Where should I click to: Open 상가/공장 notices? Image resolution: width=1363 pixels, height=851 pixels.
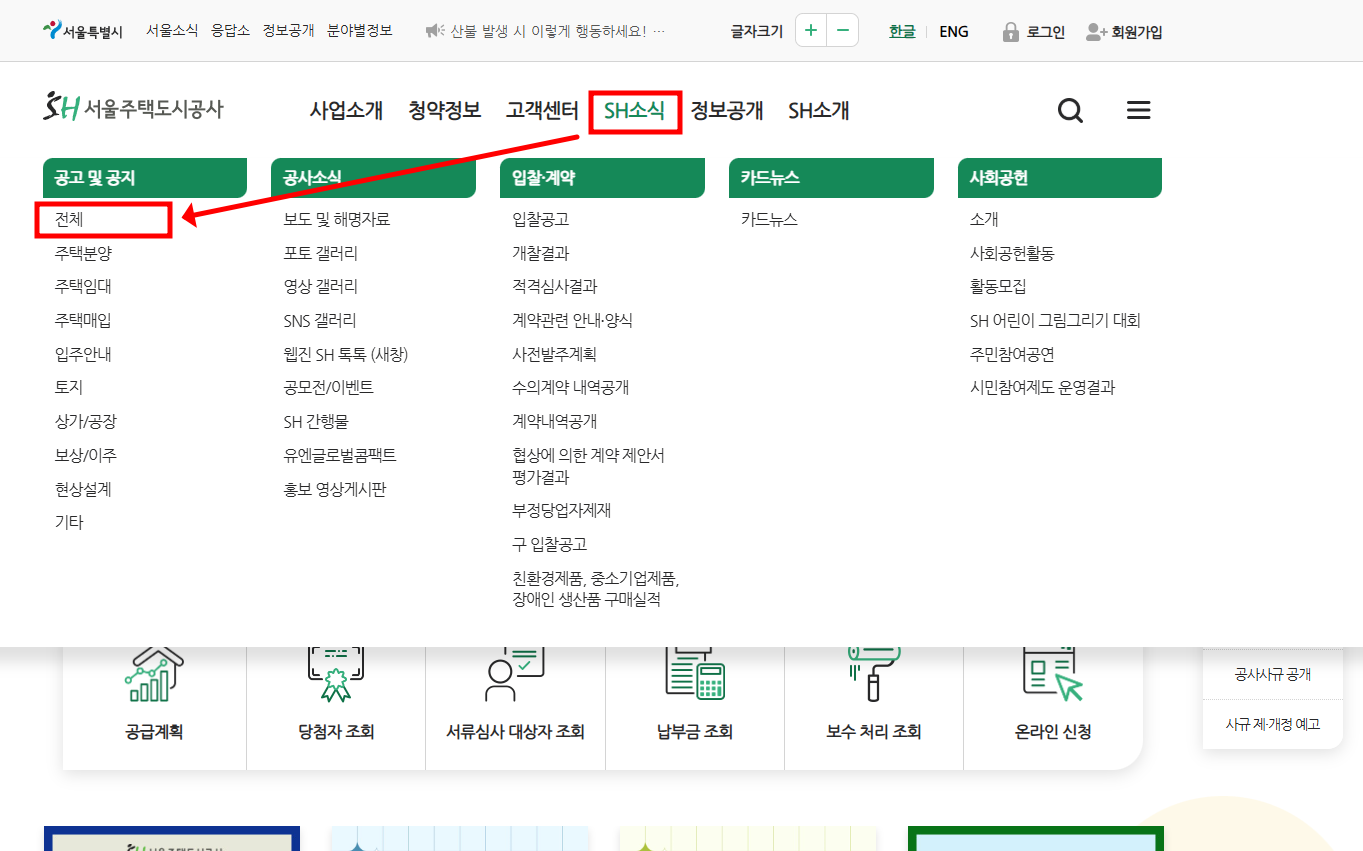[x=86, y=421]
